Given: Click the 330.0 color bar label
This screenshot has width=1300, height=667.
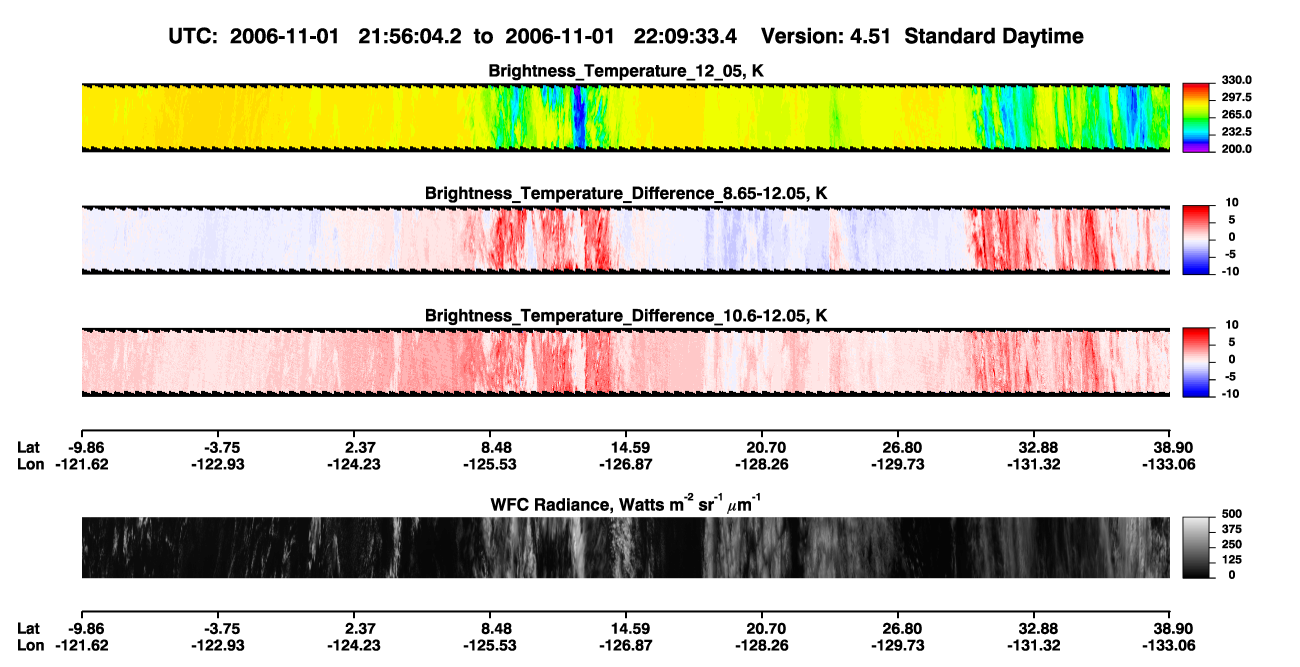Looking at the screenshot, I should point(1238,80).
